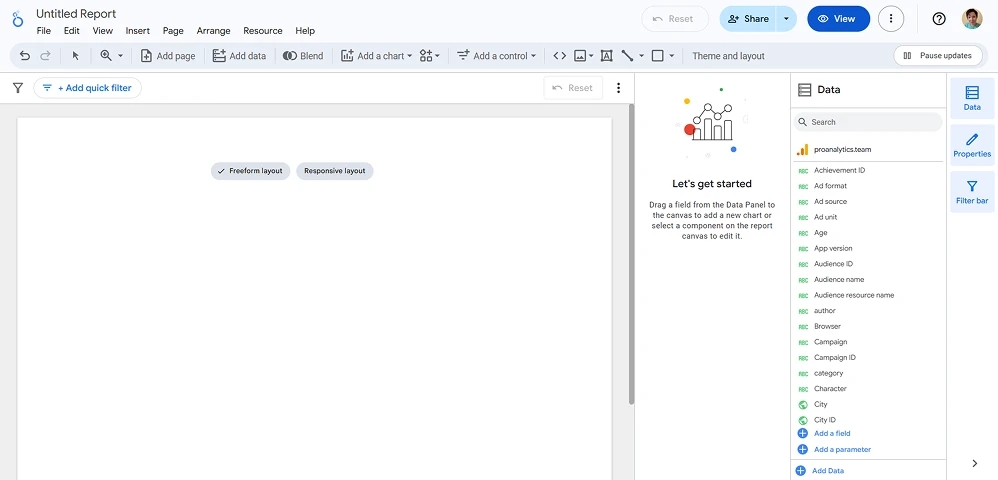Open the Resource menu
Viewport: 998px width, 480px height.
[263, 31]
